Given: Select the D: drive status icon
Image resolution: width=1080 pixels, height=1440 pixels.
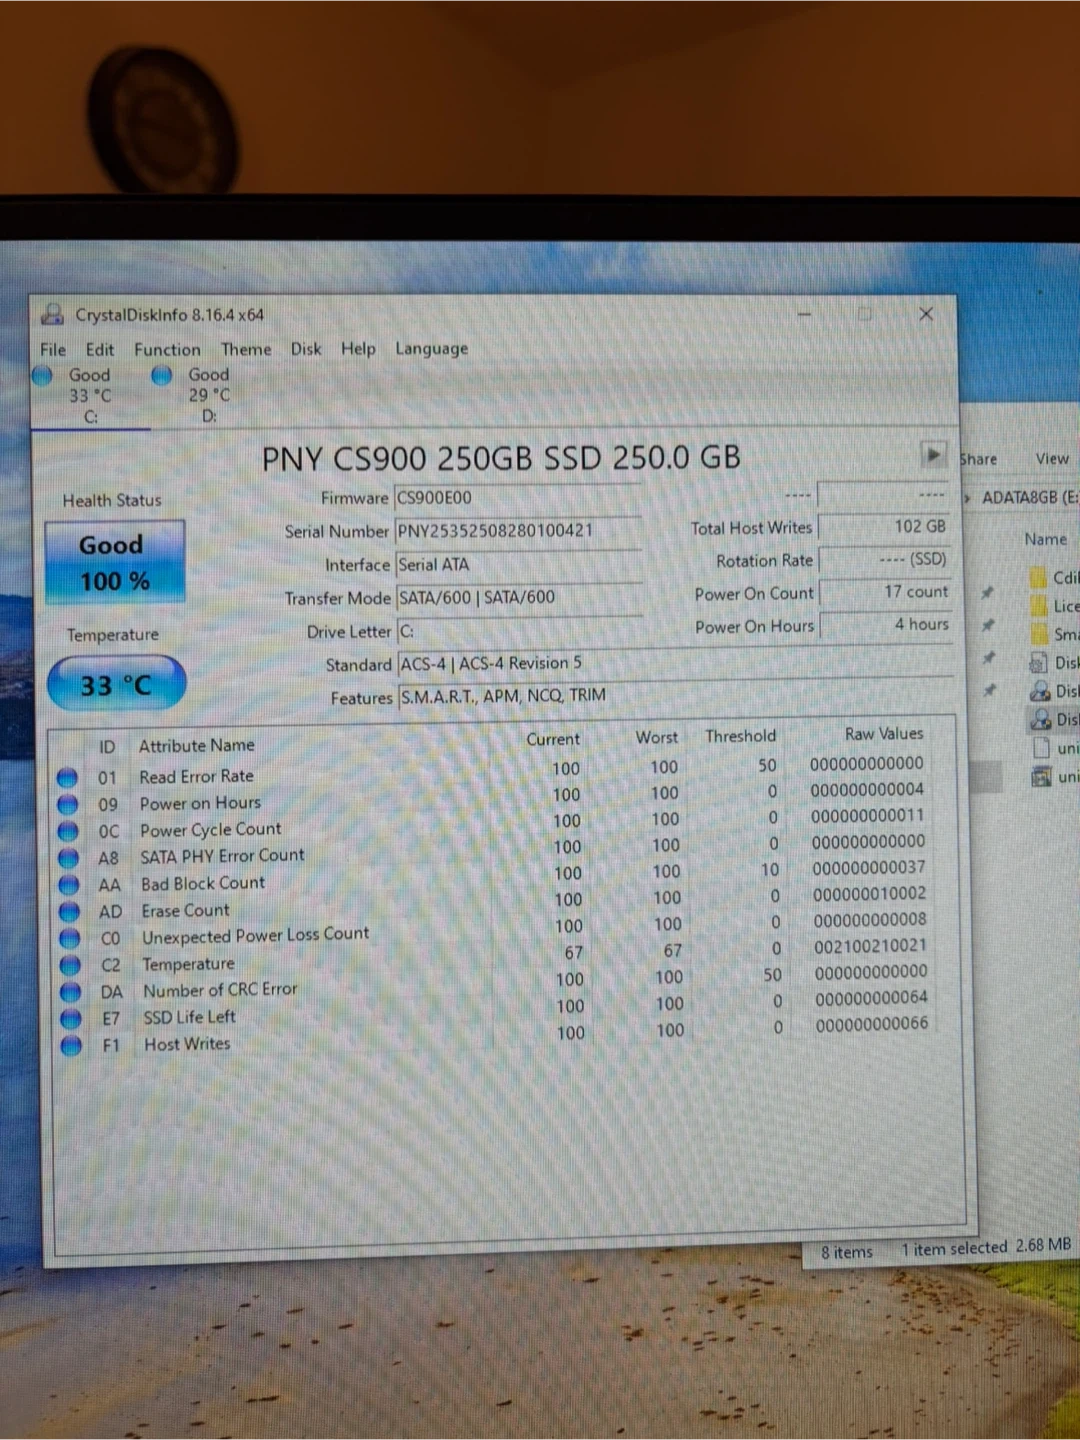Looking at the screenshot, I should point(161,376).
